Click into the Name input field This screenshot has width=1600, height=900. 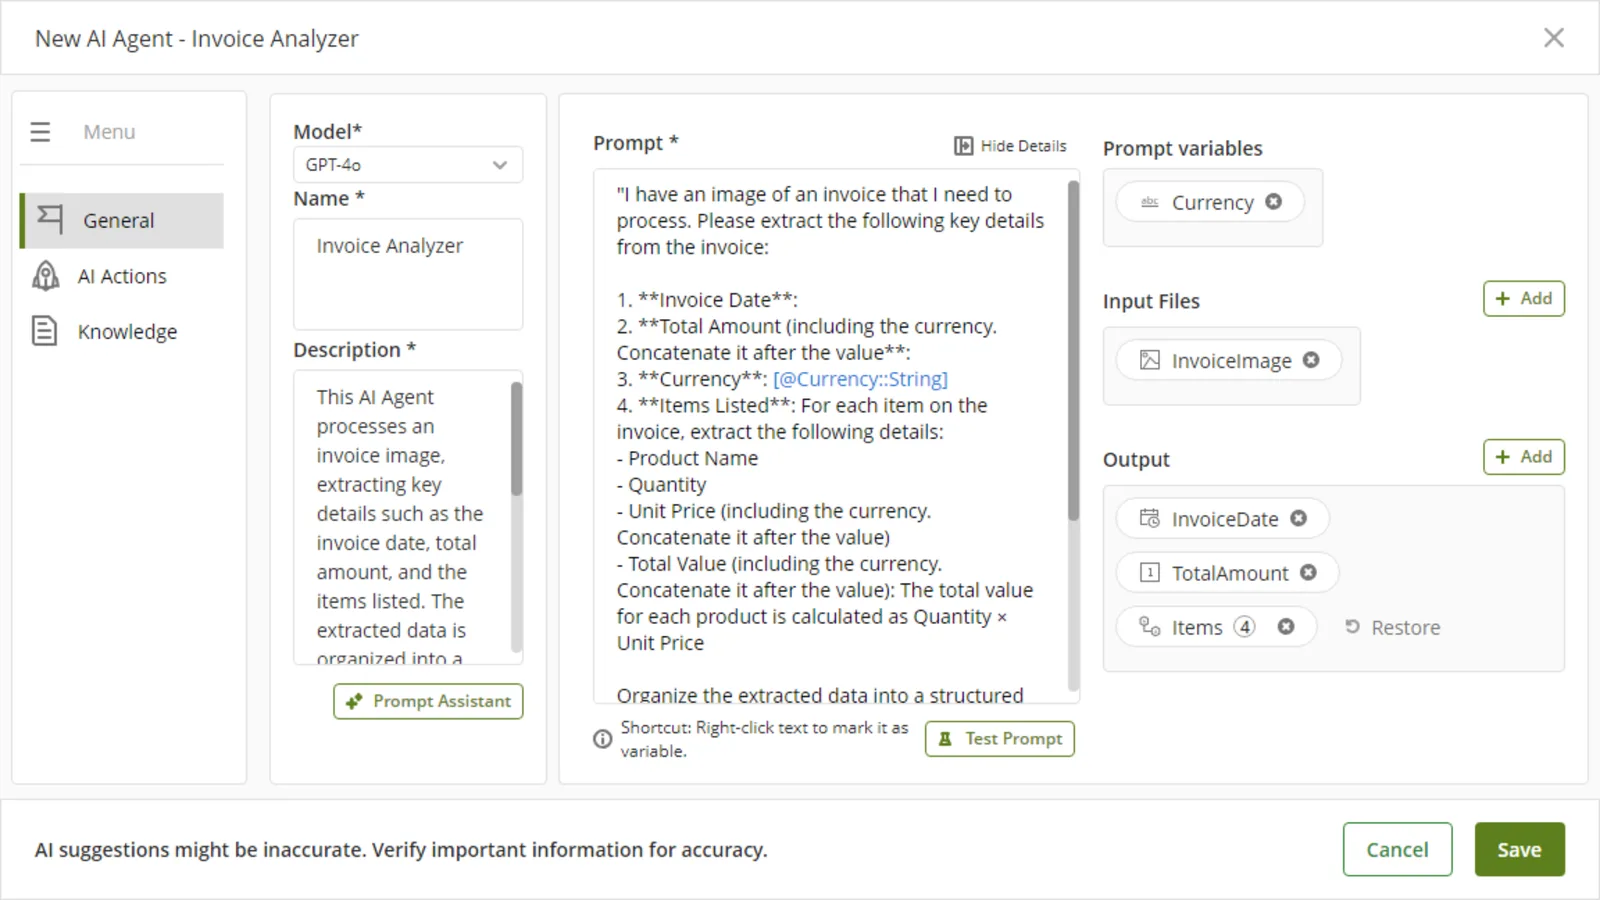[x=408, y=274]
